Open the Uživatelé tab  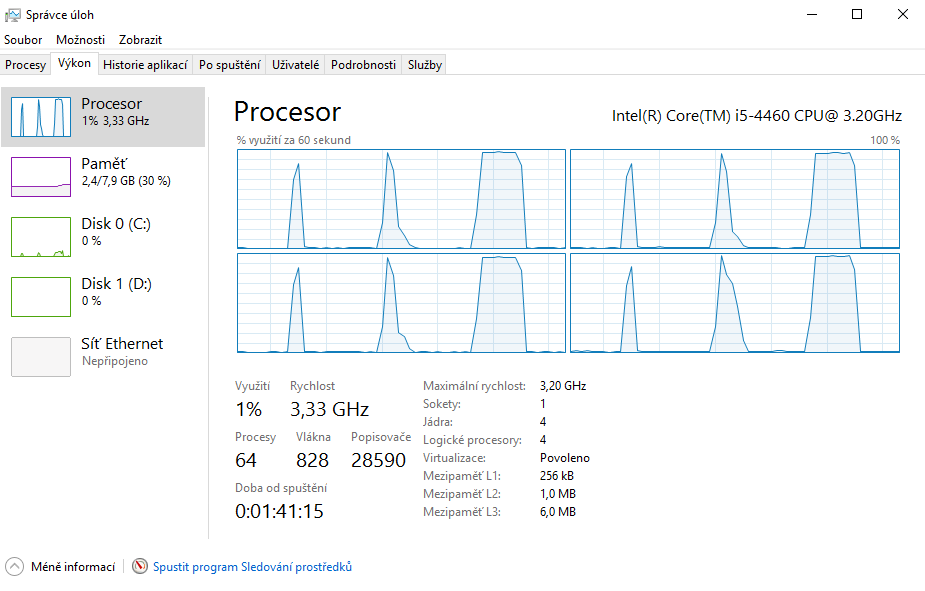point(296,65)
